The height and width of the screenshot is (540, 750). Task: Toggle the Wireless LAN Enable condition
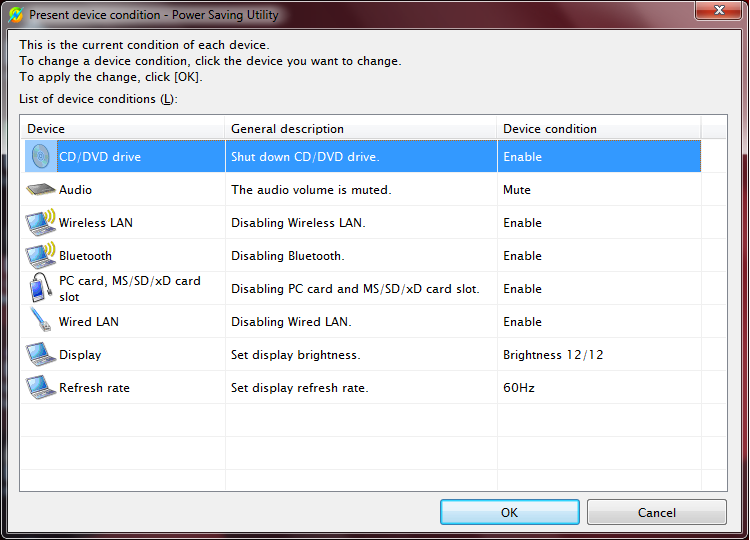522,223
